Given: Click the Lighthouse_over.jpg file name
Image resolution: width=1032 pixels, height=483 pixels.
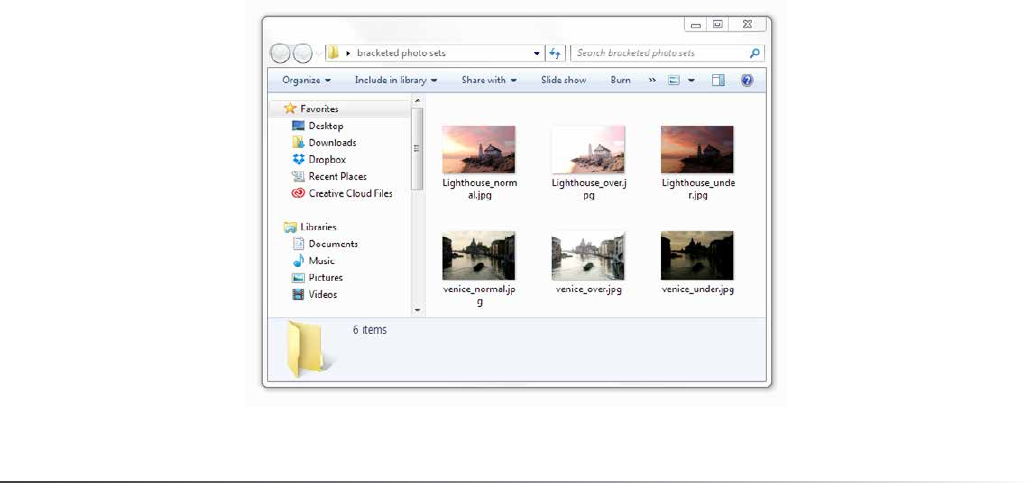Looking at the screenshot, I should point(588,189).
